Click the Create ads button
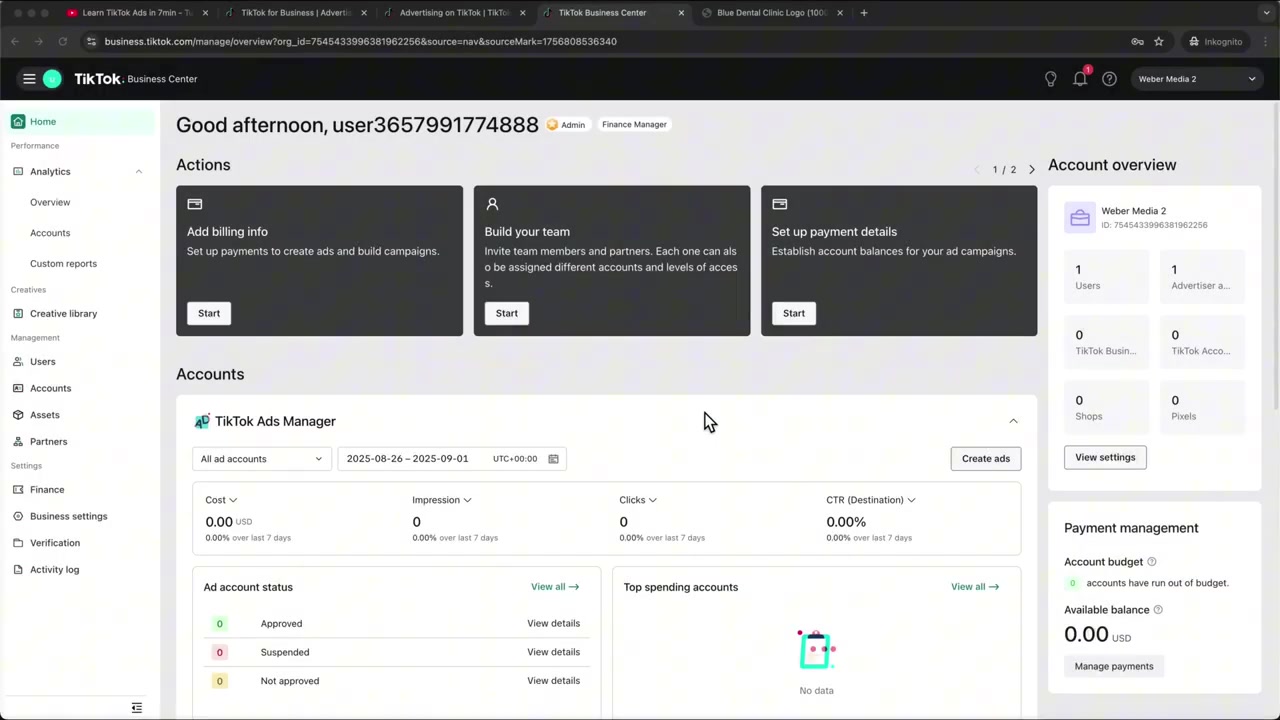1280x720 pixels. tap(986, 459)
